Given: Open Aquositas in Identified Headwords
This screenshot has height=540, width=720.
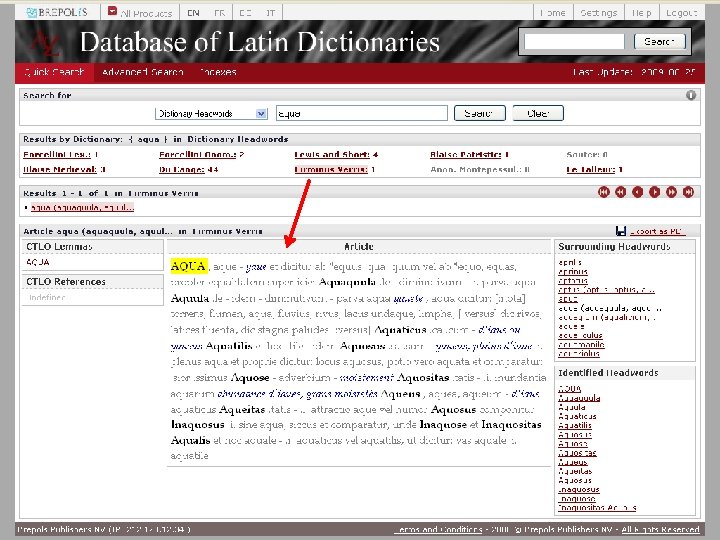Looking at the screenshot, I should (x=577, y=453).
